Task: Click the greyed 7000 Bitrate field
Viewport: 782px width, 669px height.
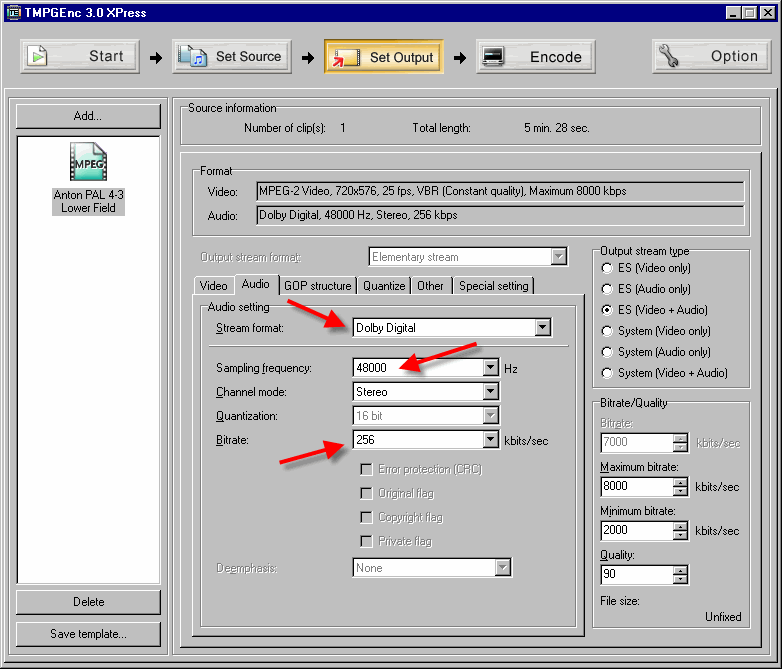Action: pos(637,443)
